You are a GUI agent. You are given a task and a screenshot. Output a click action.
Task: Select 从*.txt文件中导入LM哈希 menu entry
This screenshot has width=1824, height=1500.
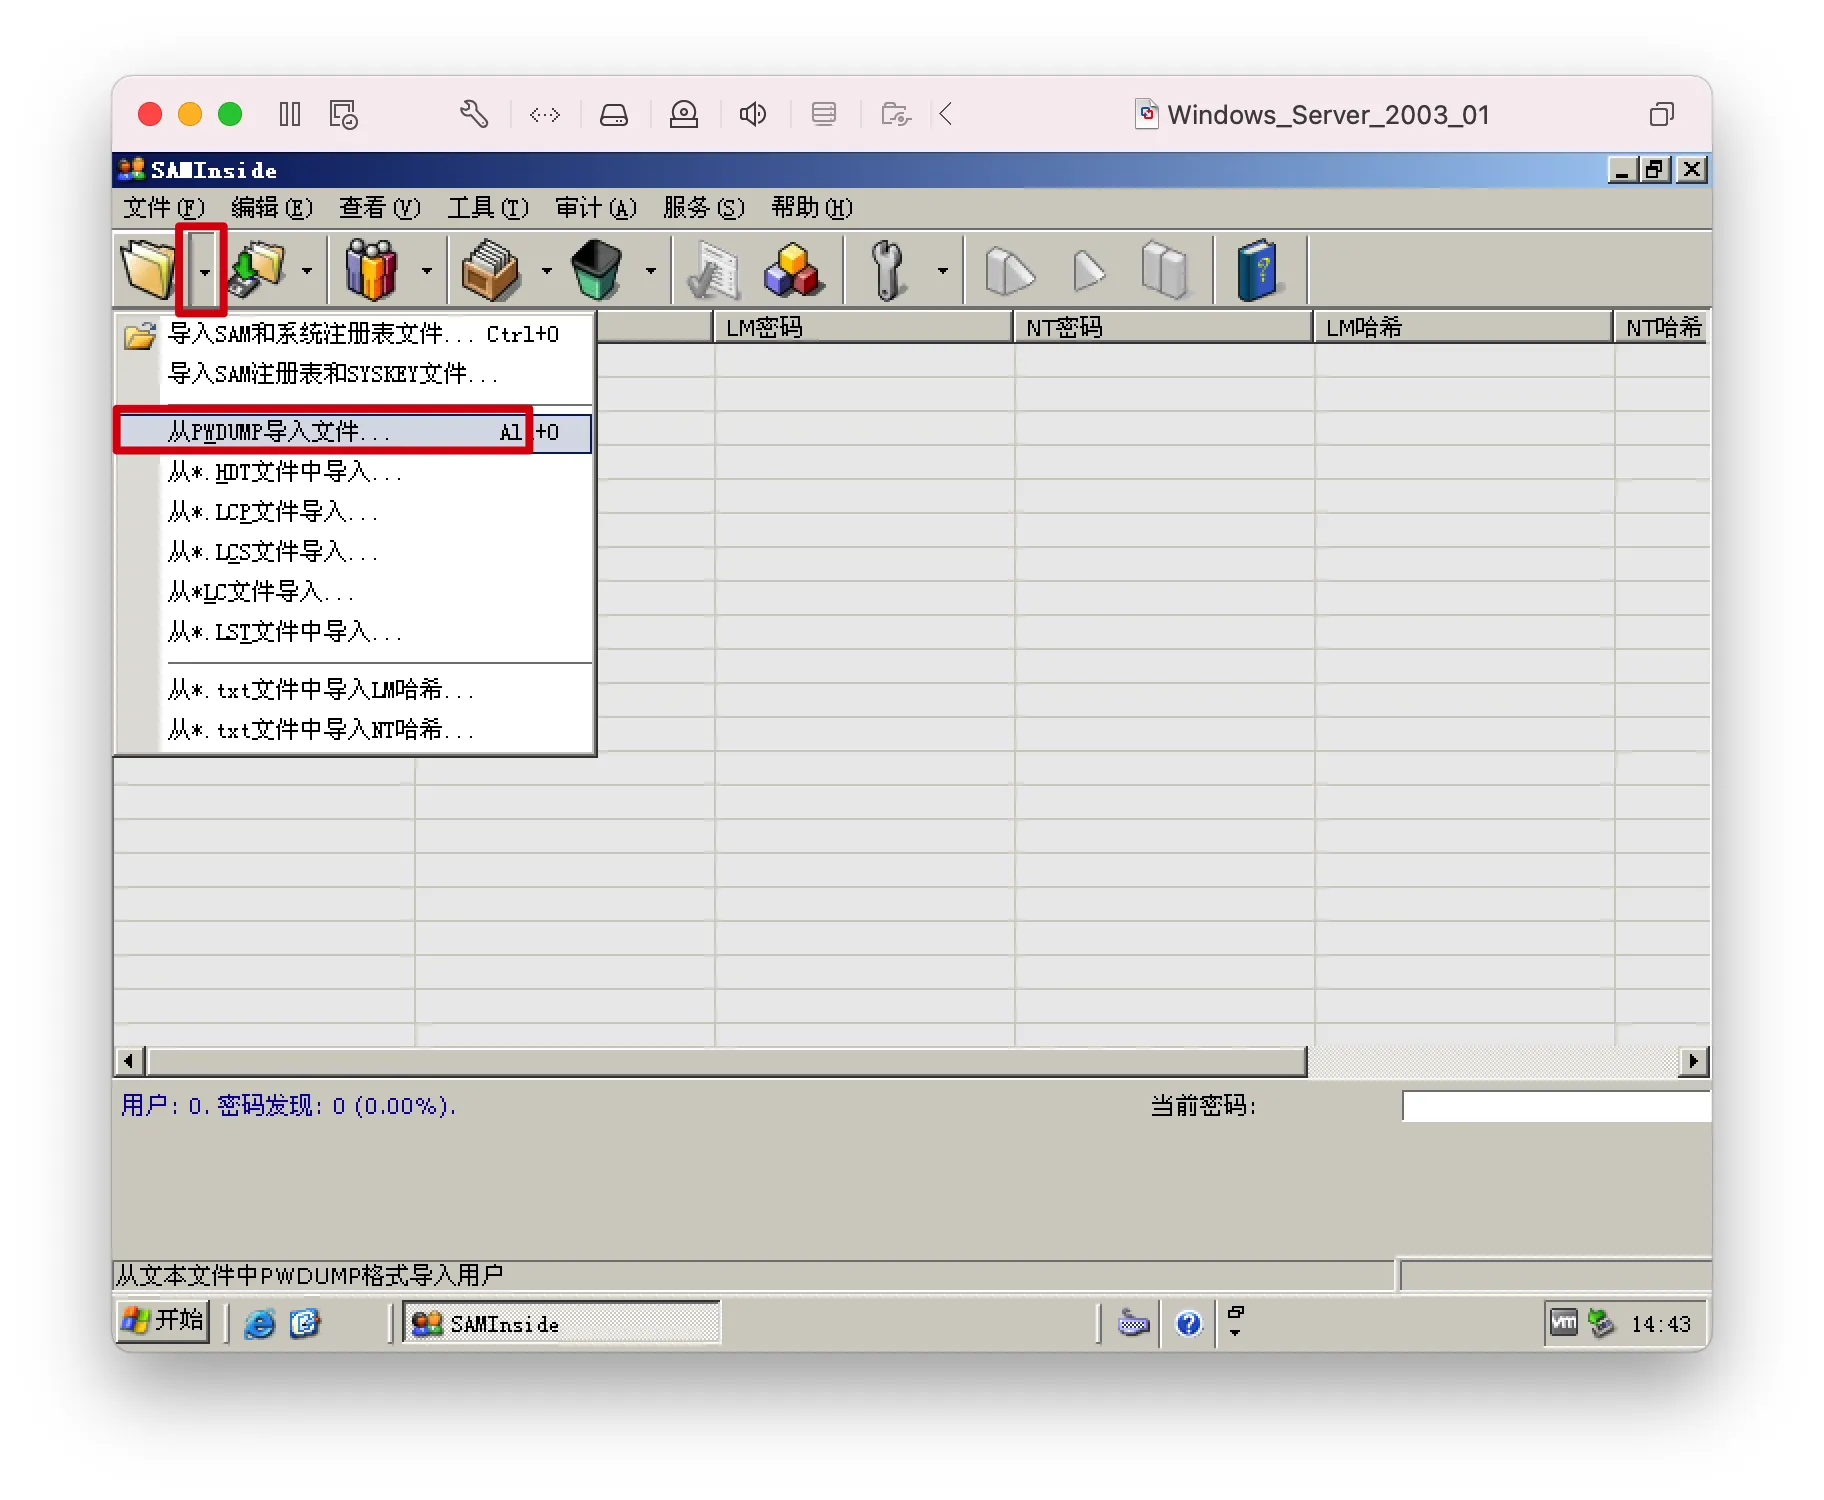[355, 690]
